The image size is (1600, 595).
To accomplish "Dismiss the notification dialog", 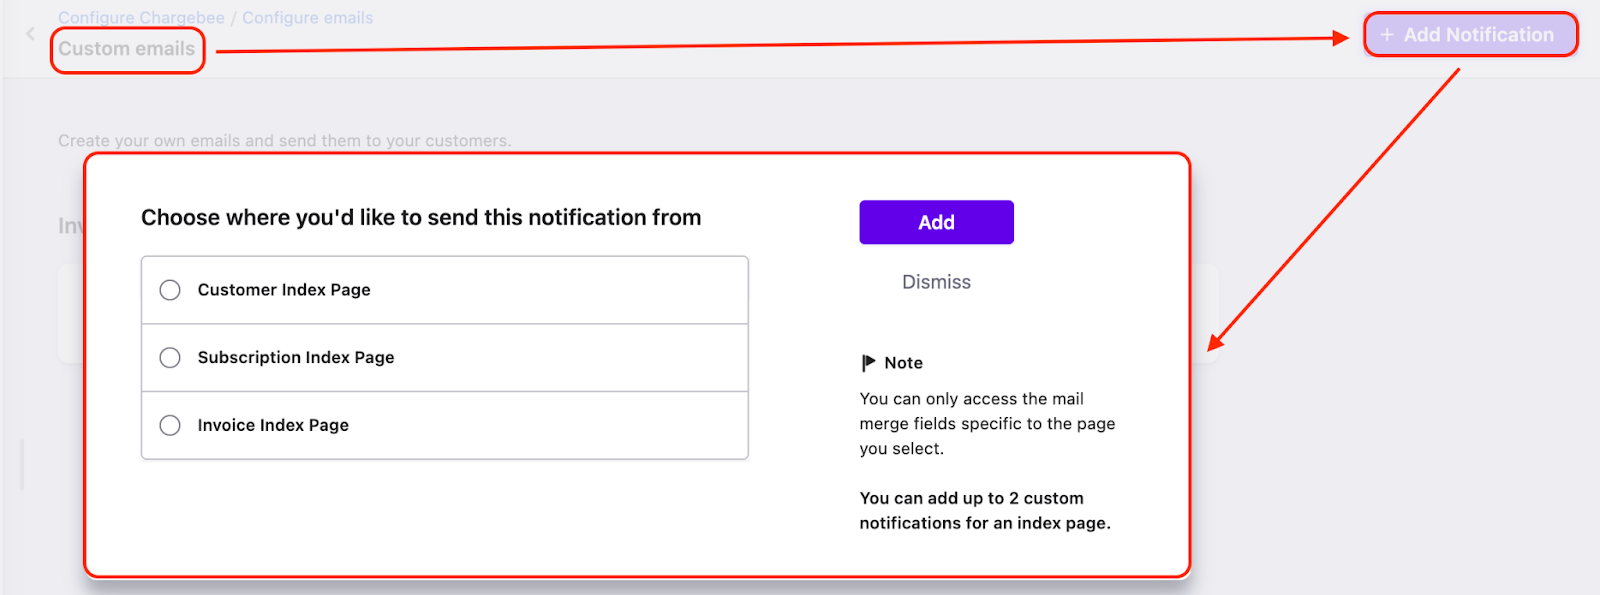I will (x=936, y=282).
